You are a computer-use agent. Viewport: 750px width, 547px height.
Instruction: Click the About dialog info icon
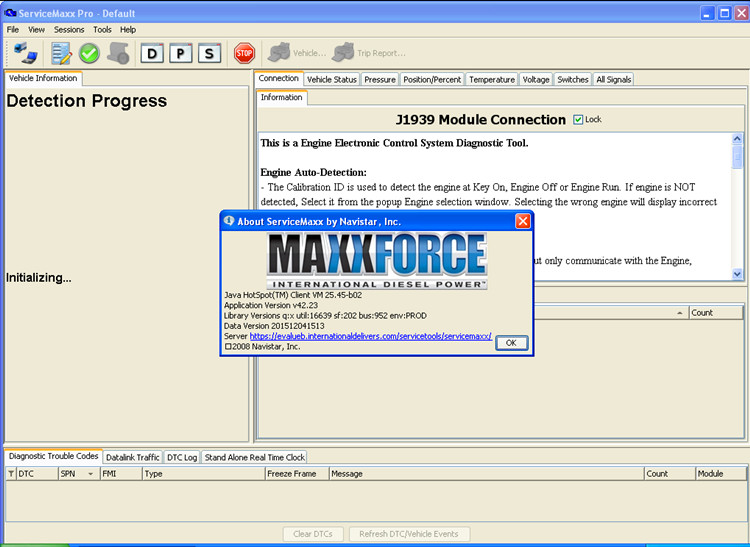[x=229, y=221]
